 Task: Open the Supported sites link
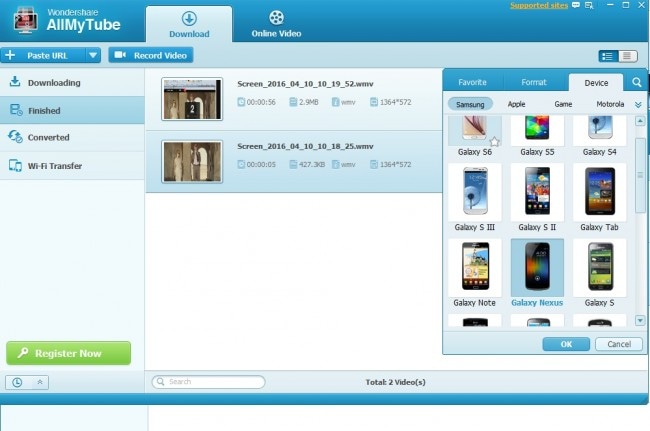tap(539, 5)
